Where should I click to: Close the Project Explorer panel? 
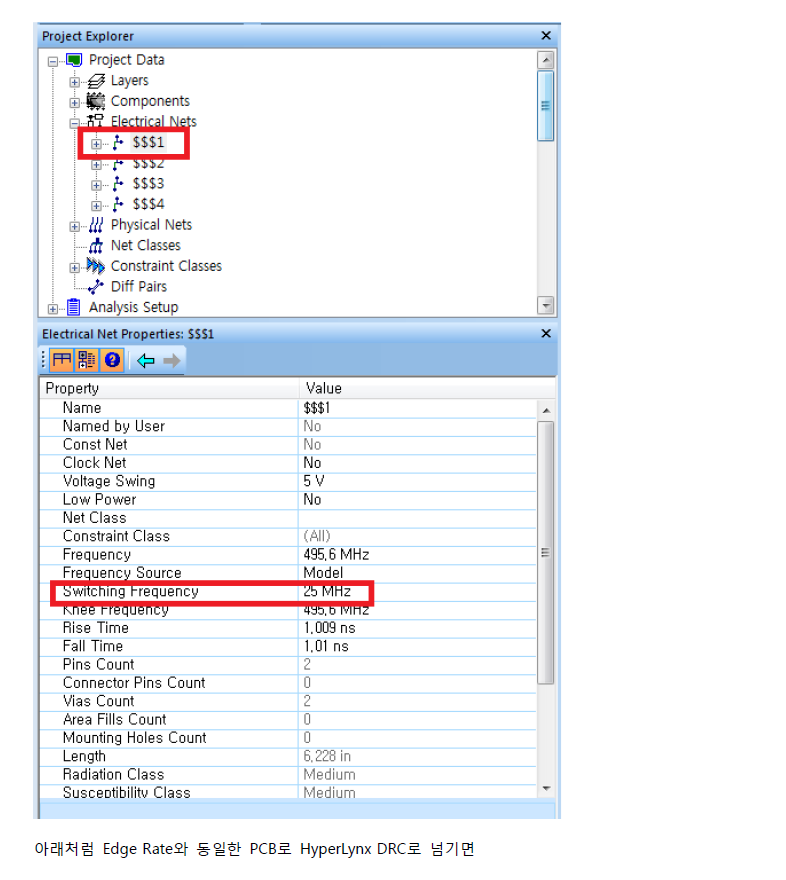pyautogui.click(x=546, y=36)
